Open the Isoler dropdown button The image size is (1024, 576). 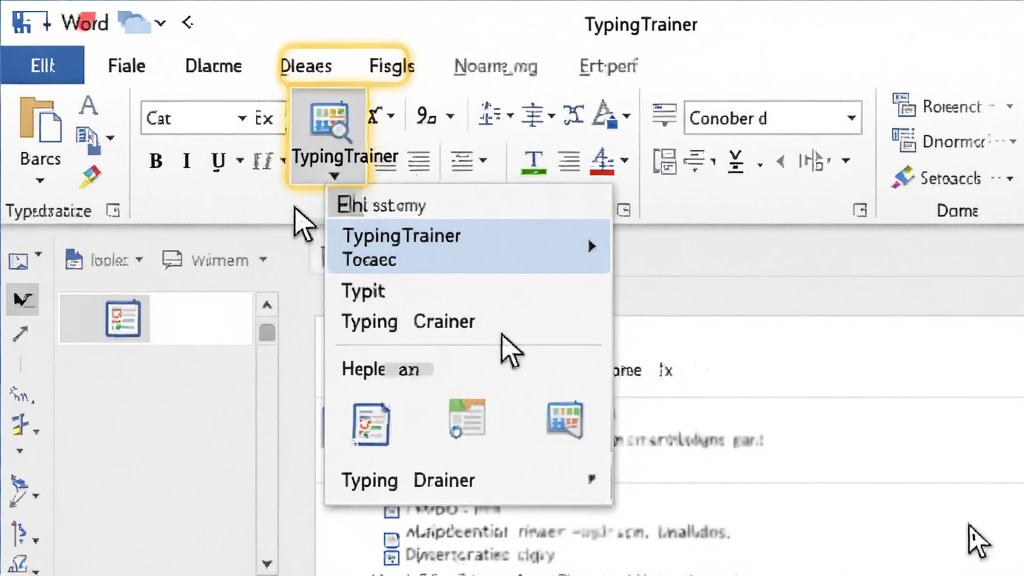pos(104,260)
